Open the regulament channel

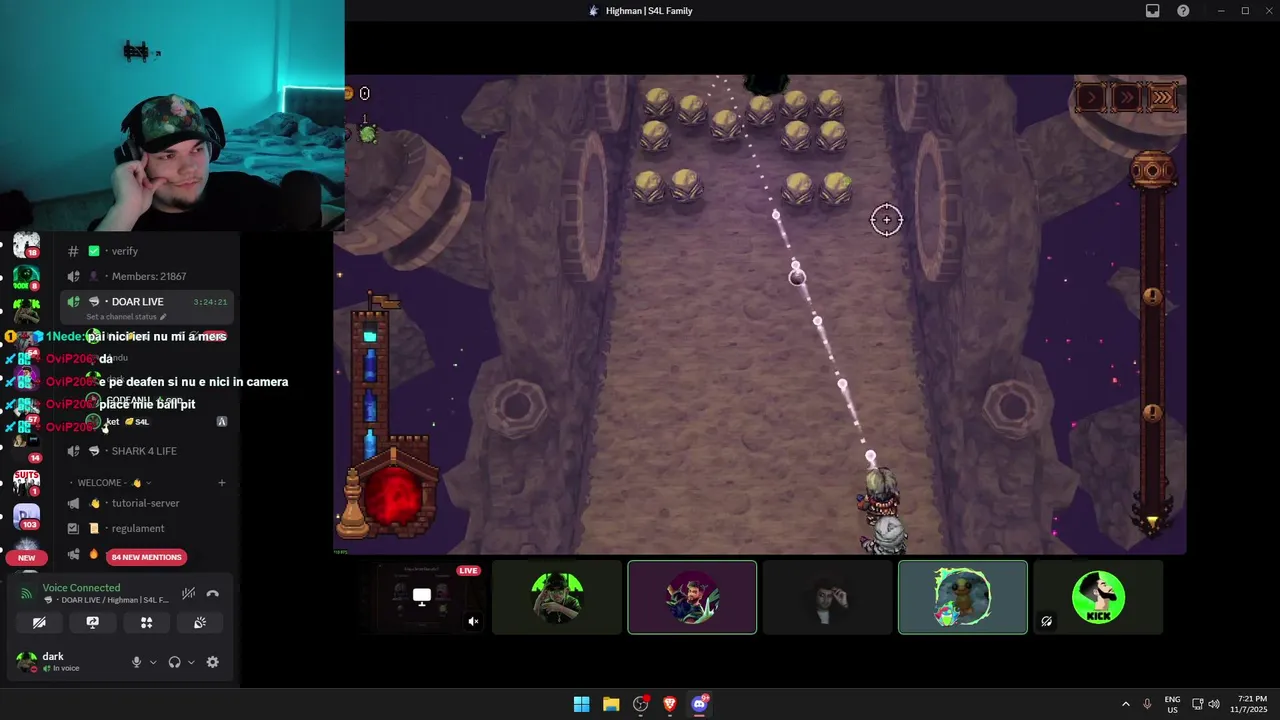click(x=145, y=528)
